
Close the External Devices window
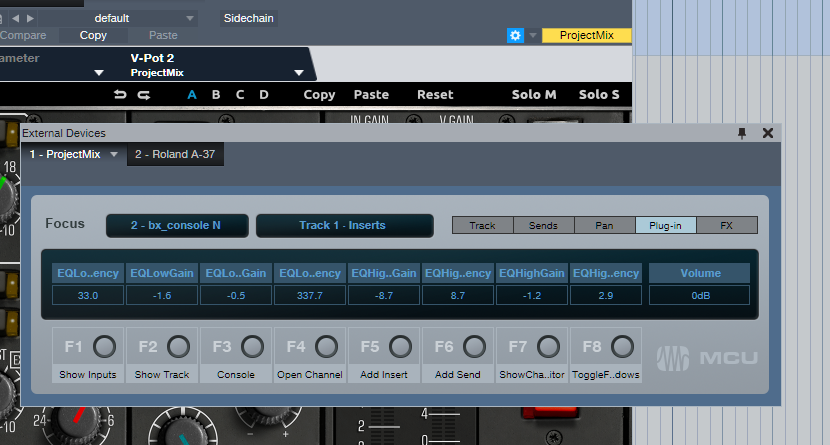[x=768, y=133]
